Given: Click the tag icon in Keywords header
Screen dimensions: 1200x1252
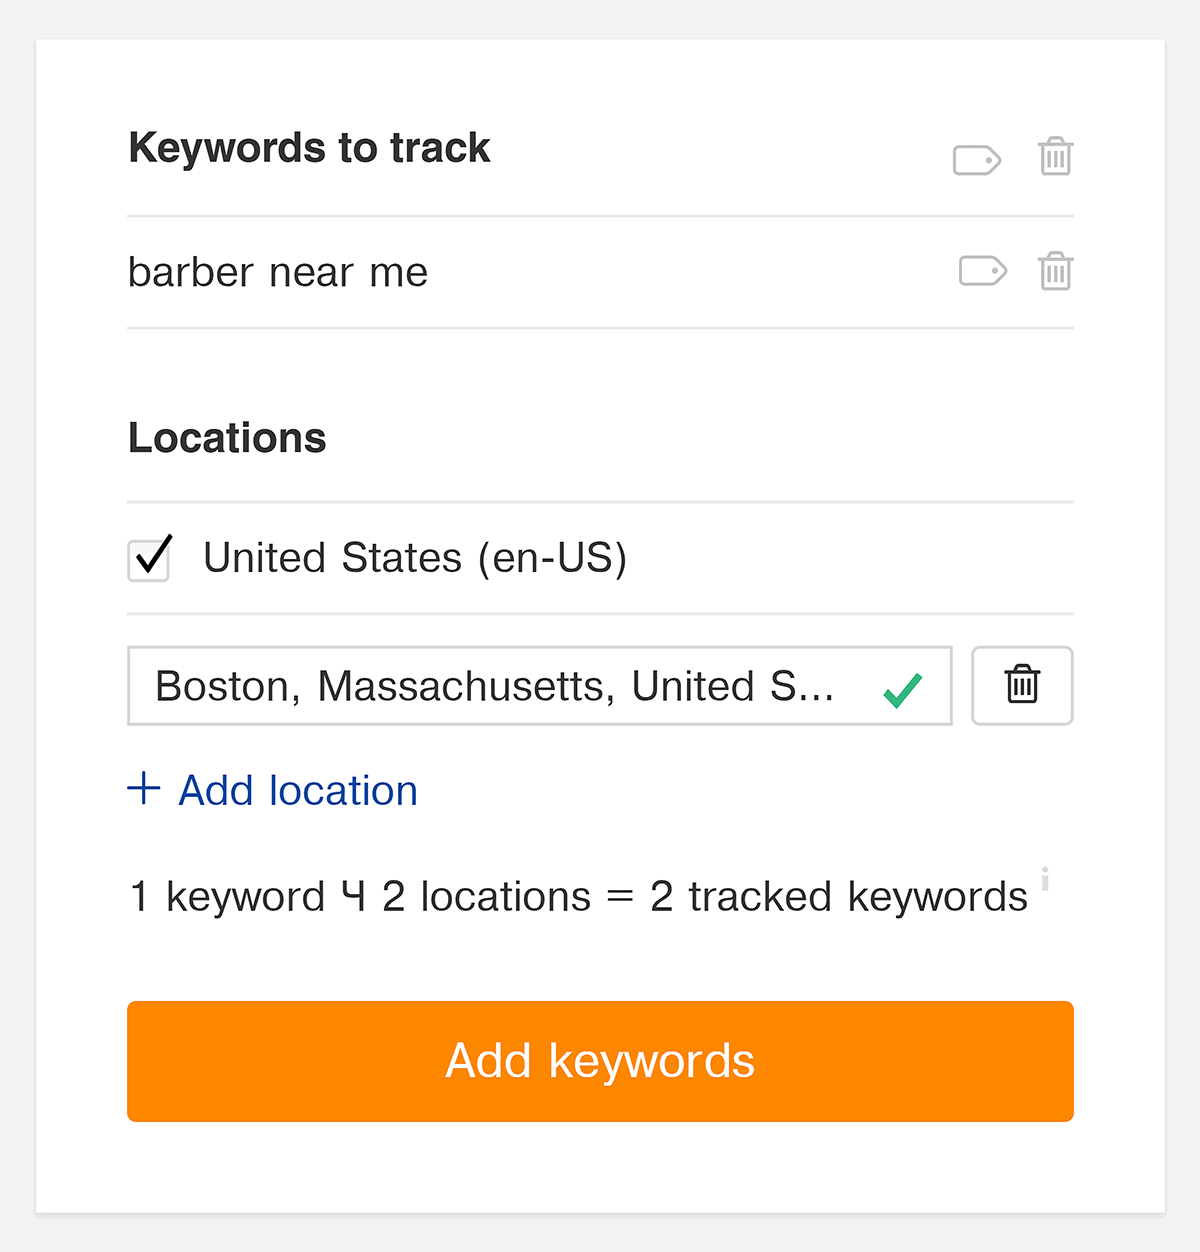Looking at the screenshot, I should [x=976, y=159].
